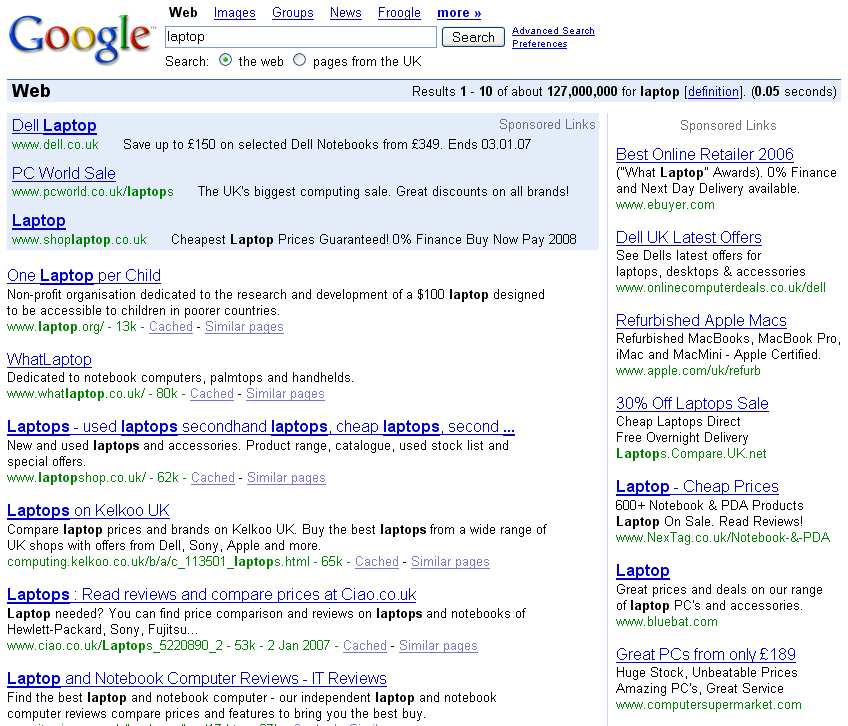Select the Web tab at the top
848x726 pixels.
(183, 12)
